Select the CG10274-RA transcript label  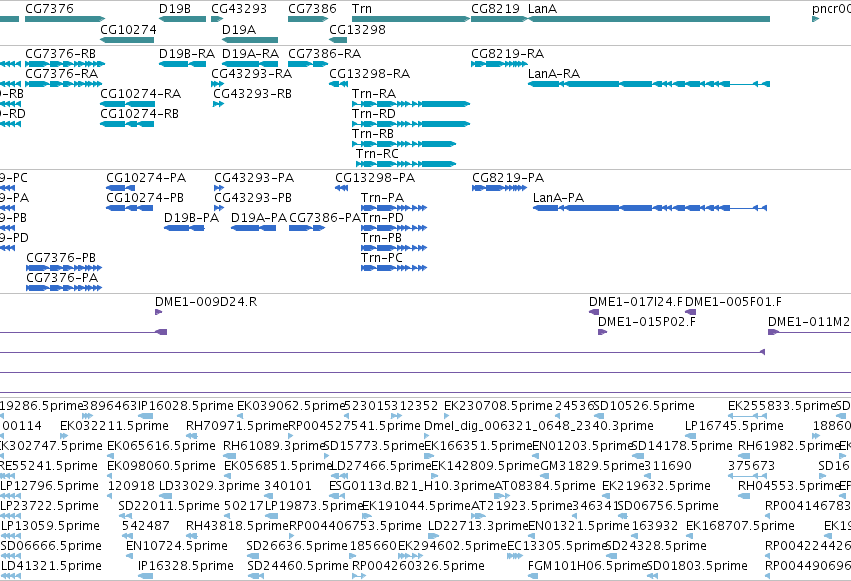pos(141,94)
